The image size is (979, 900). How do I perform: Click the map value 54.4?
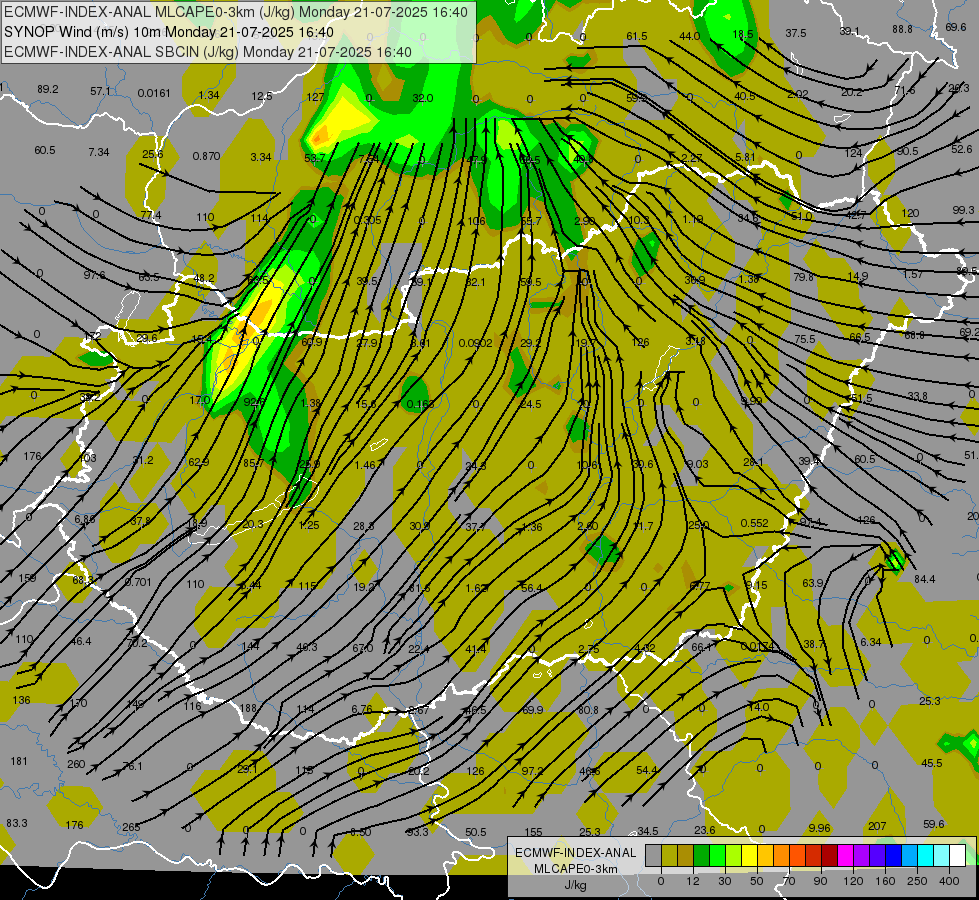[x=646, y=770]
